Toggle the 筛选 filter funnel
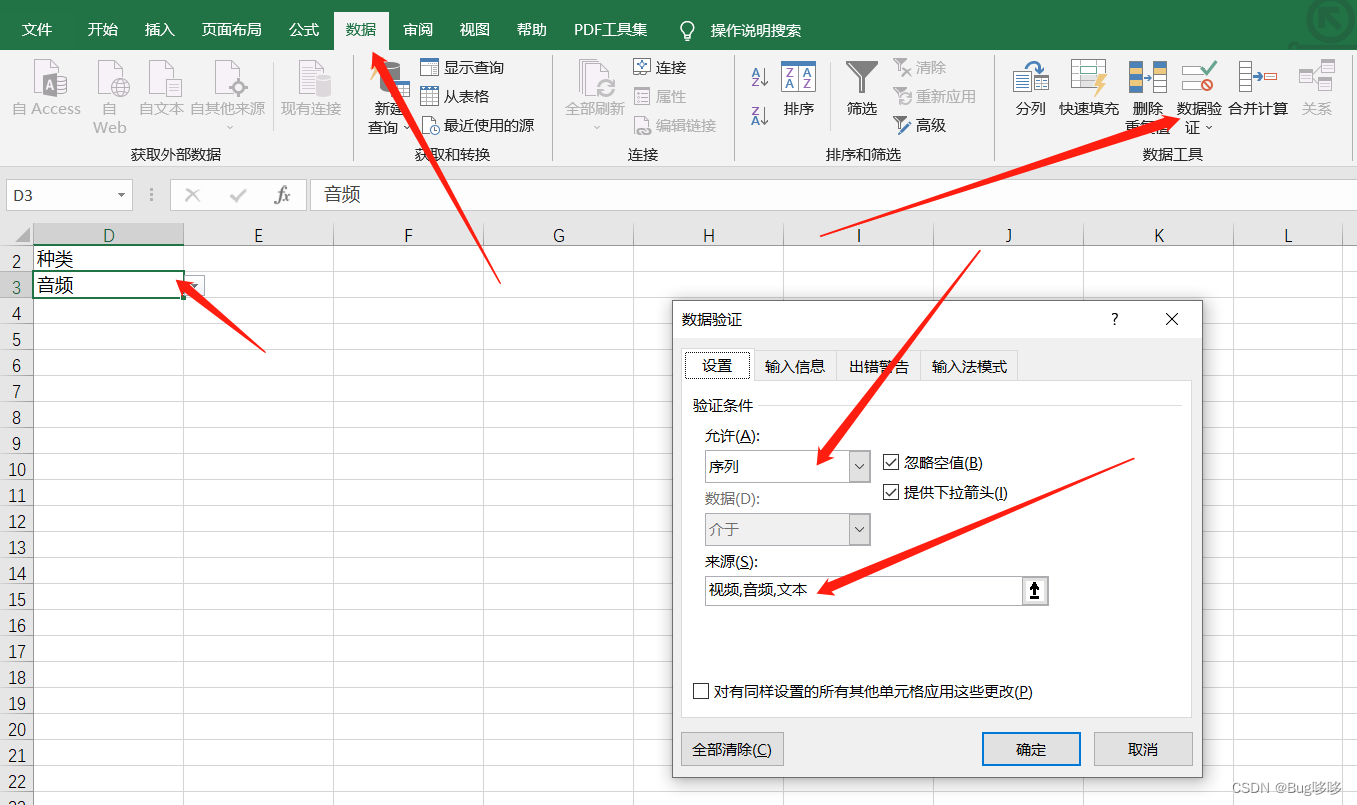This screenshot has height=805, width=1357. pyautogui.click(x=862, y=88)
